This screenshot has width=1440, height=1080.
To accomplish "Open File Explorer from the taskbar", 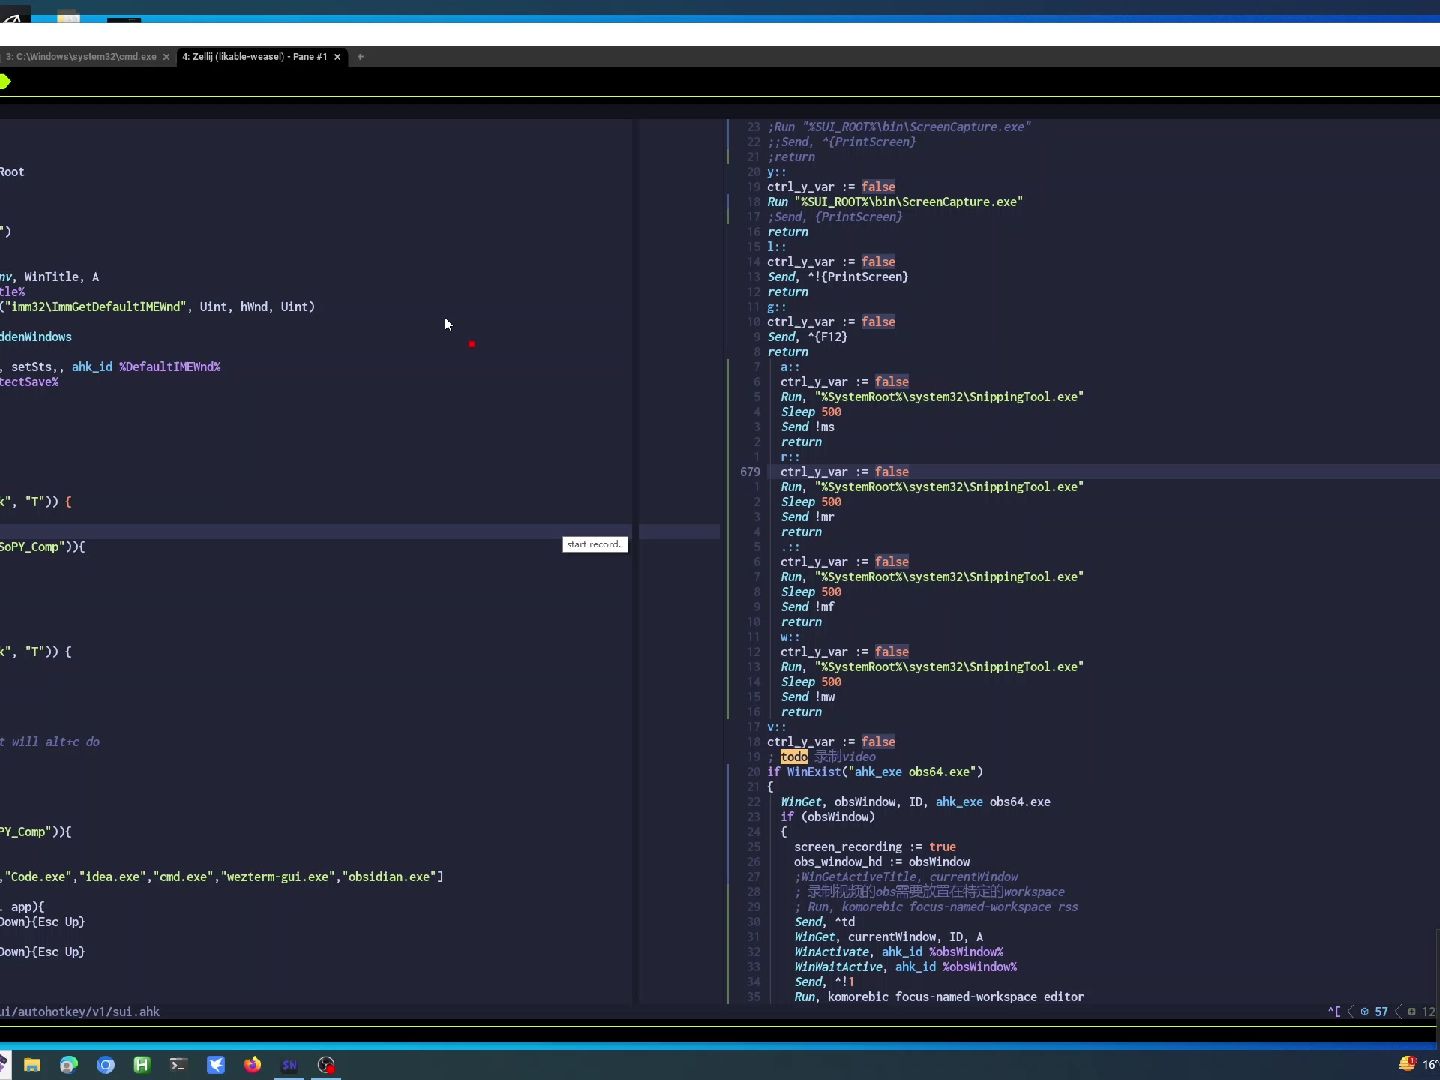I will [x=32, y=1065].
